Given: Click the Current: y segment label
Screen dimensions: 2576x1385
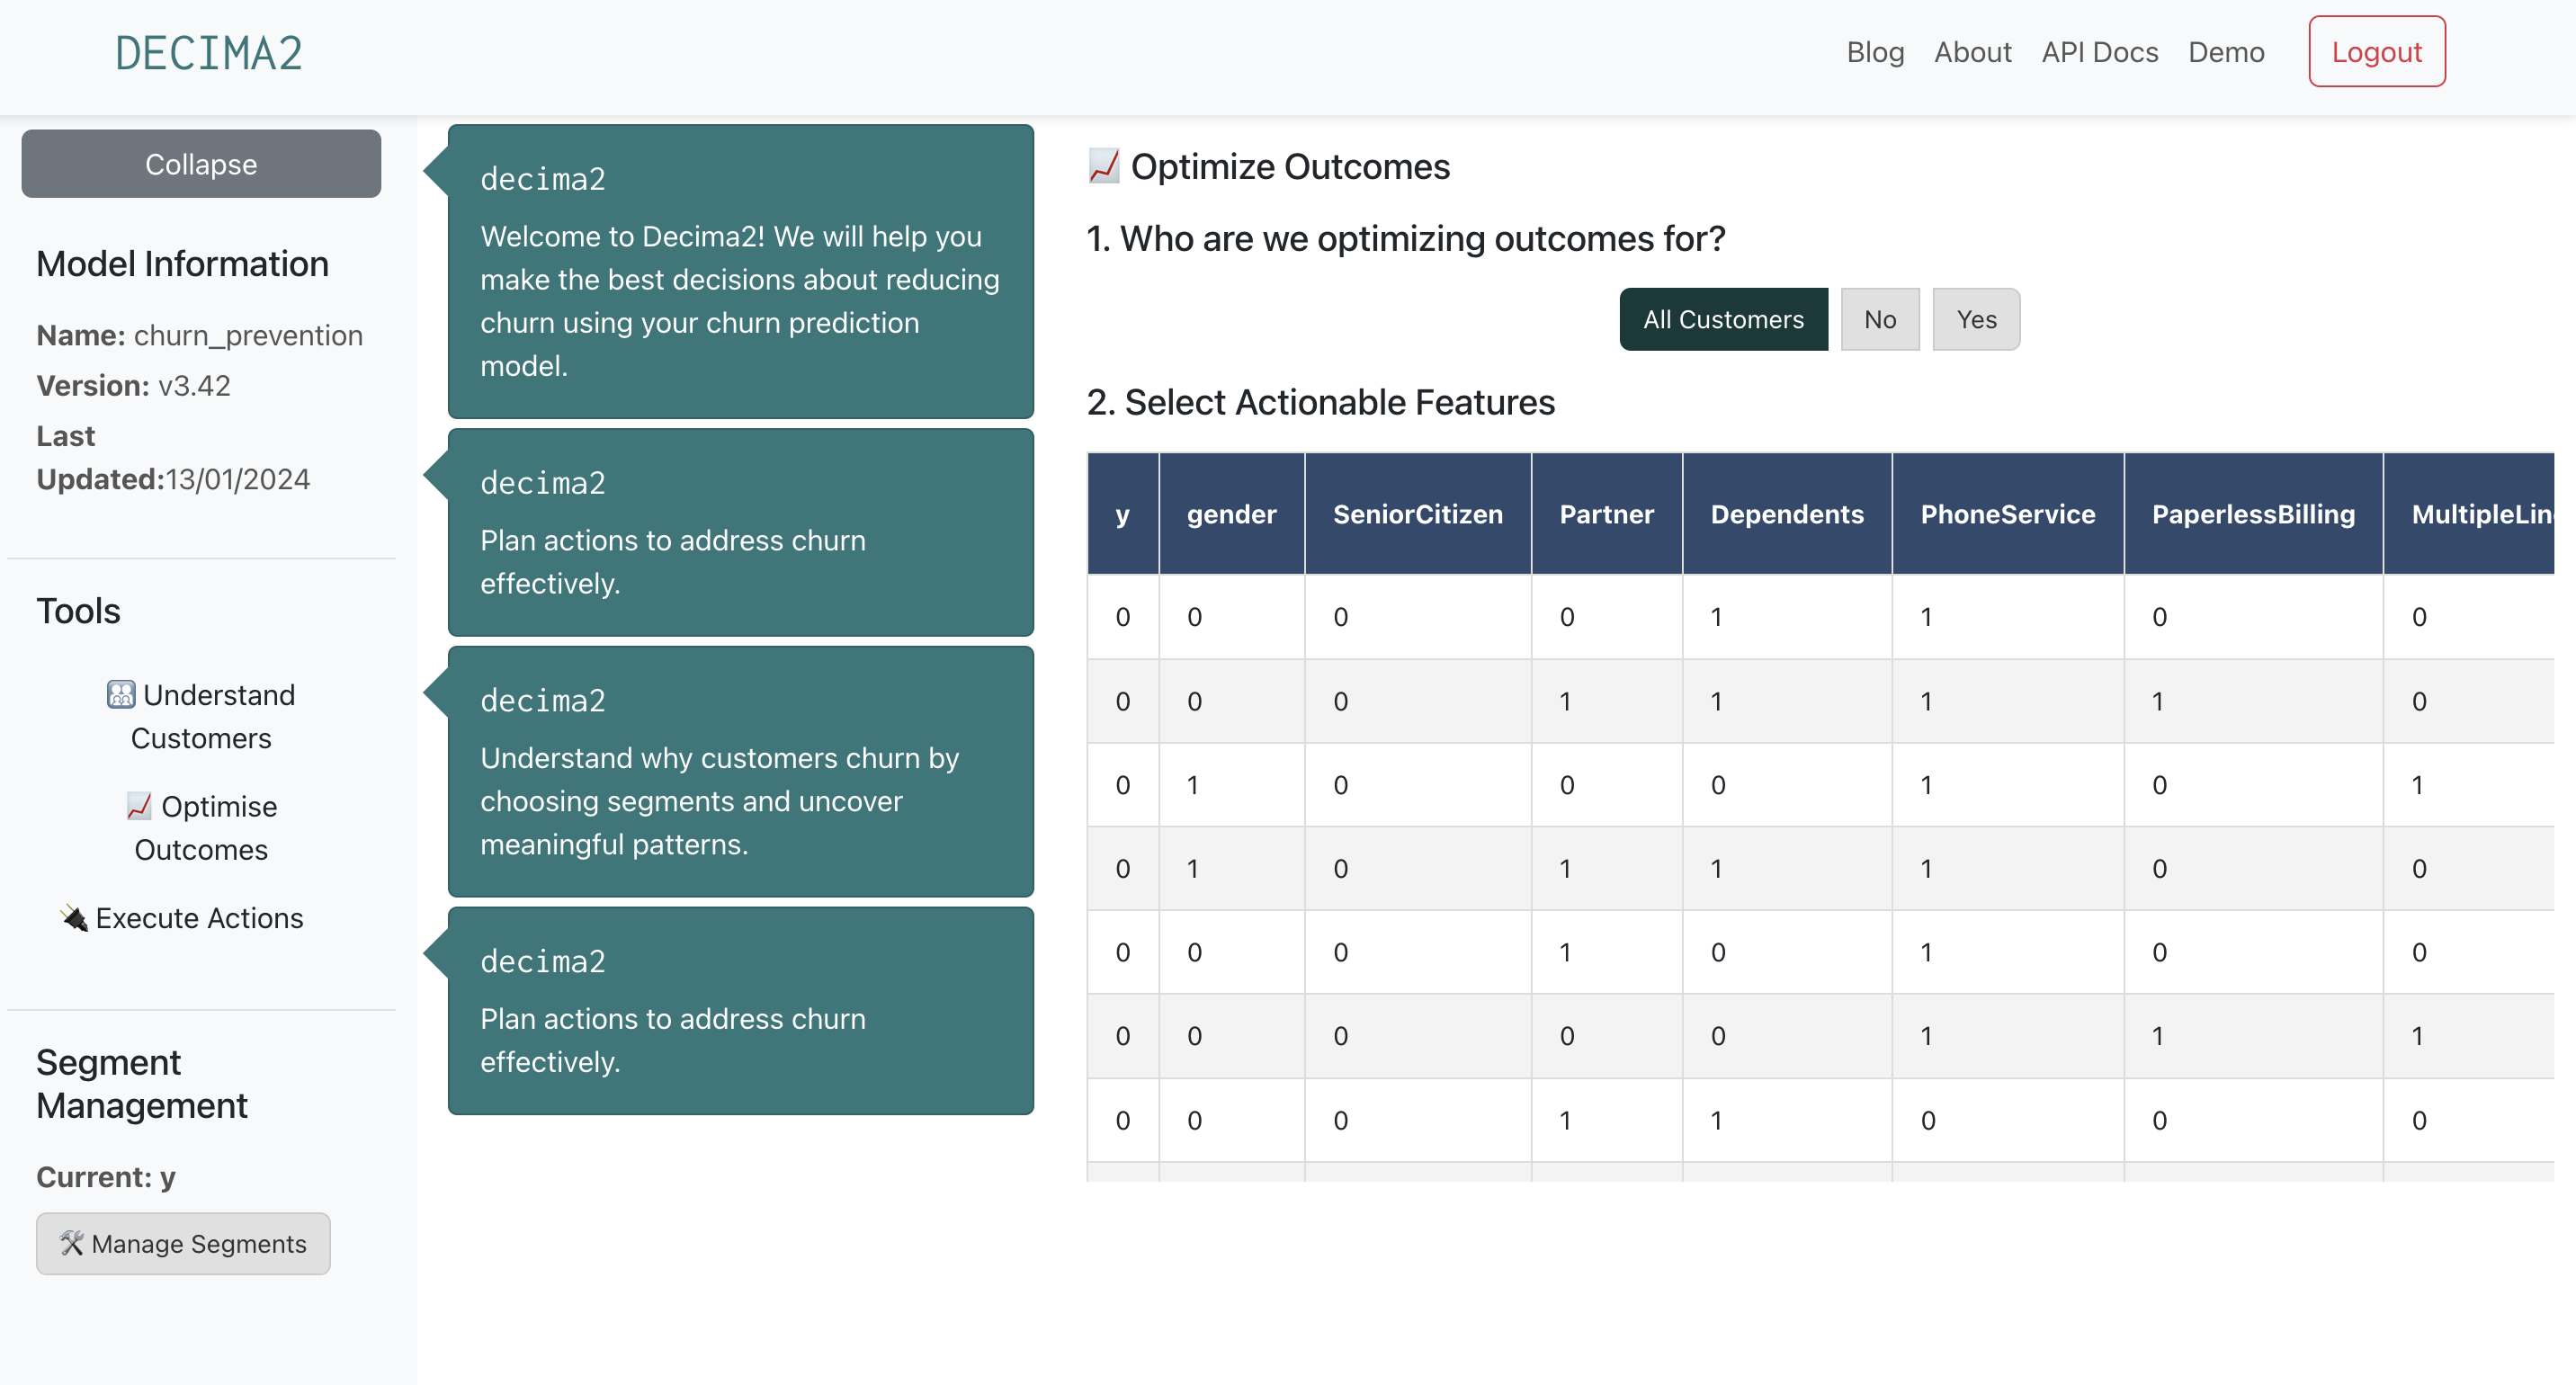Looking at the screenshot, I should [106, 1177].
